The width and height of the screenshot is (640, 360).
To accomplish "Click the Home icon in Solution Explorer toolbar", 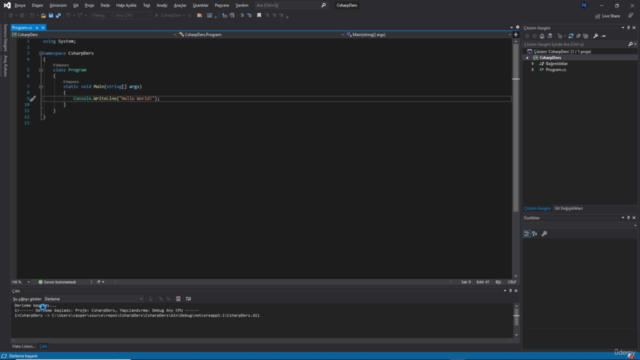I will (x=542, y=36).
